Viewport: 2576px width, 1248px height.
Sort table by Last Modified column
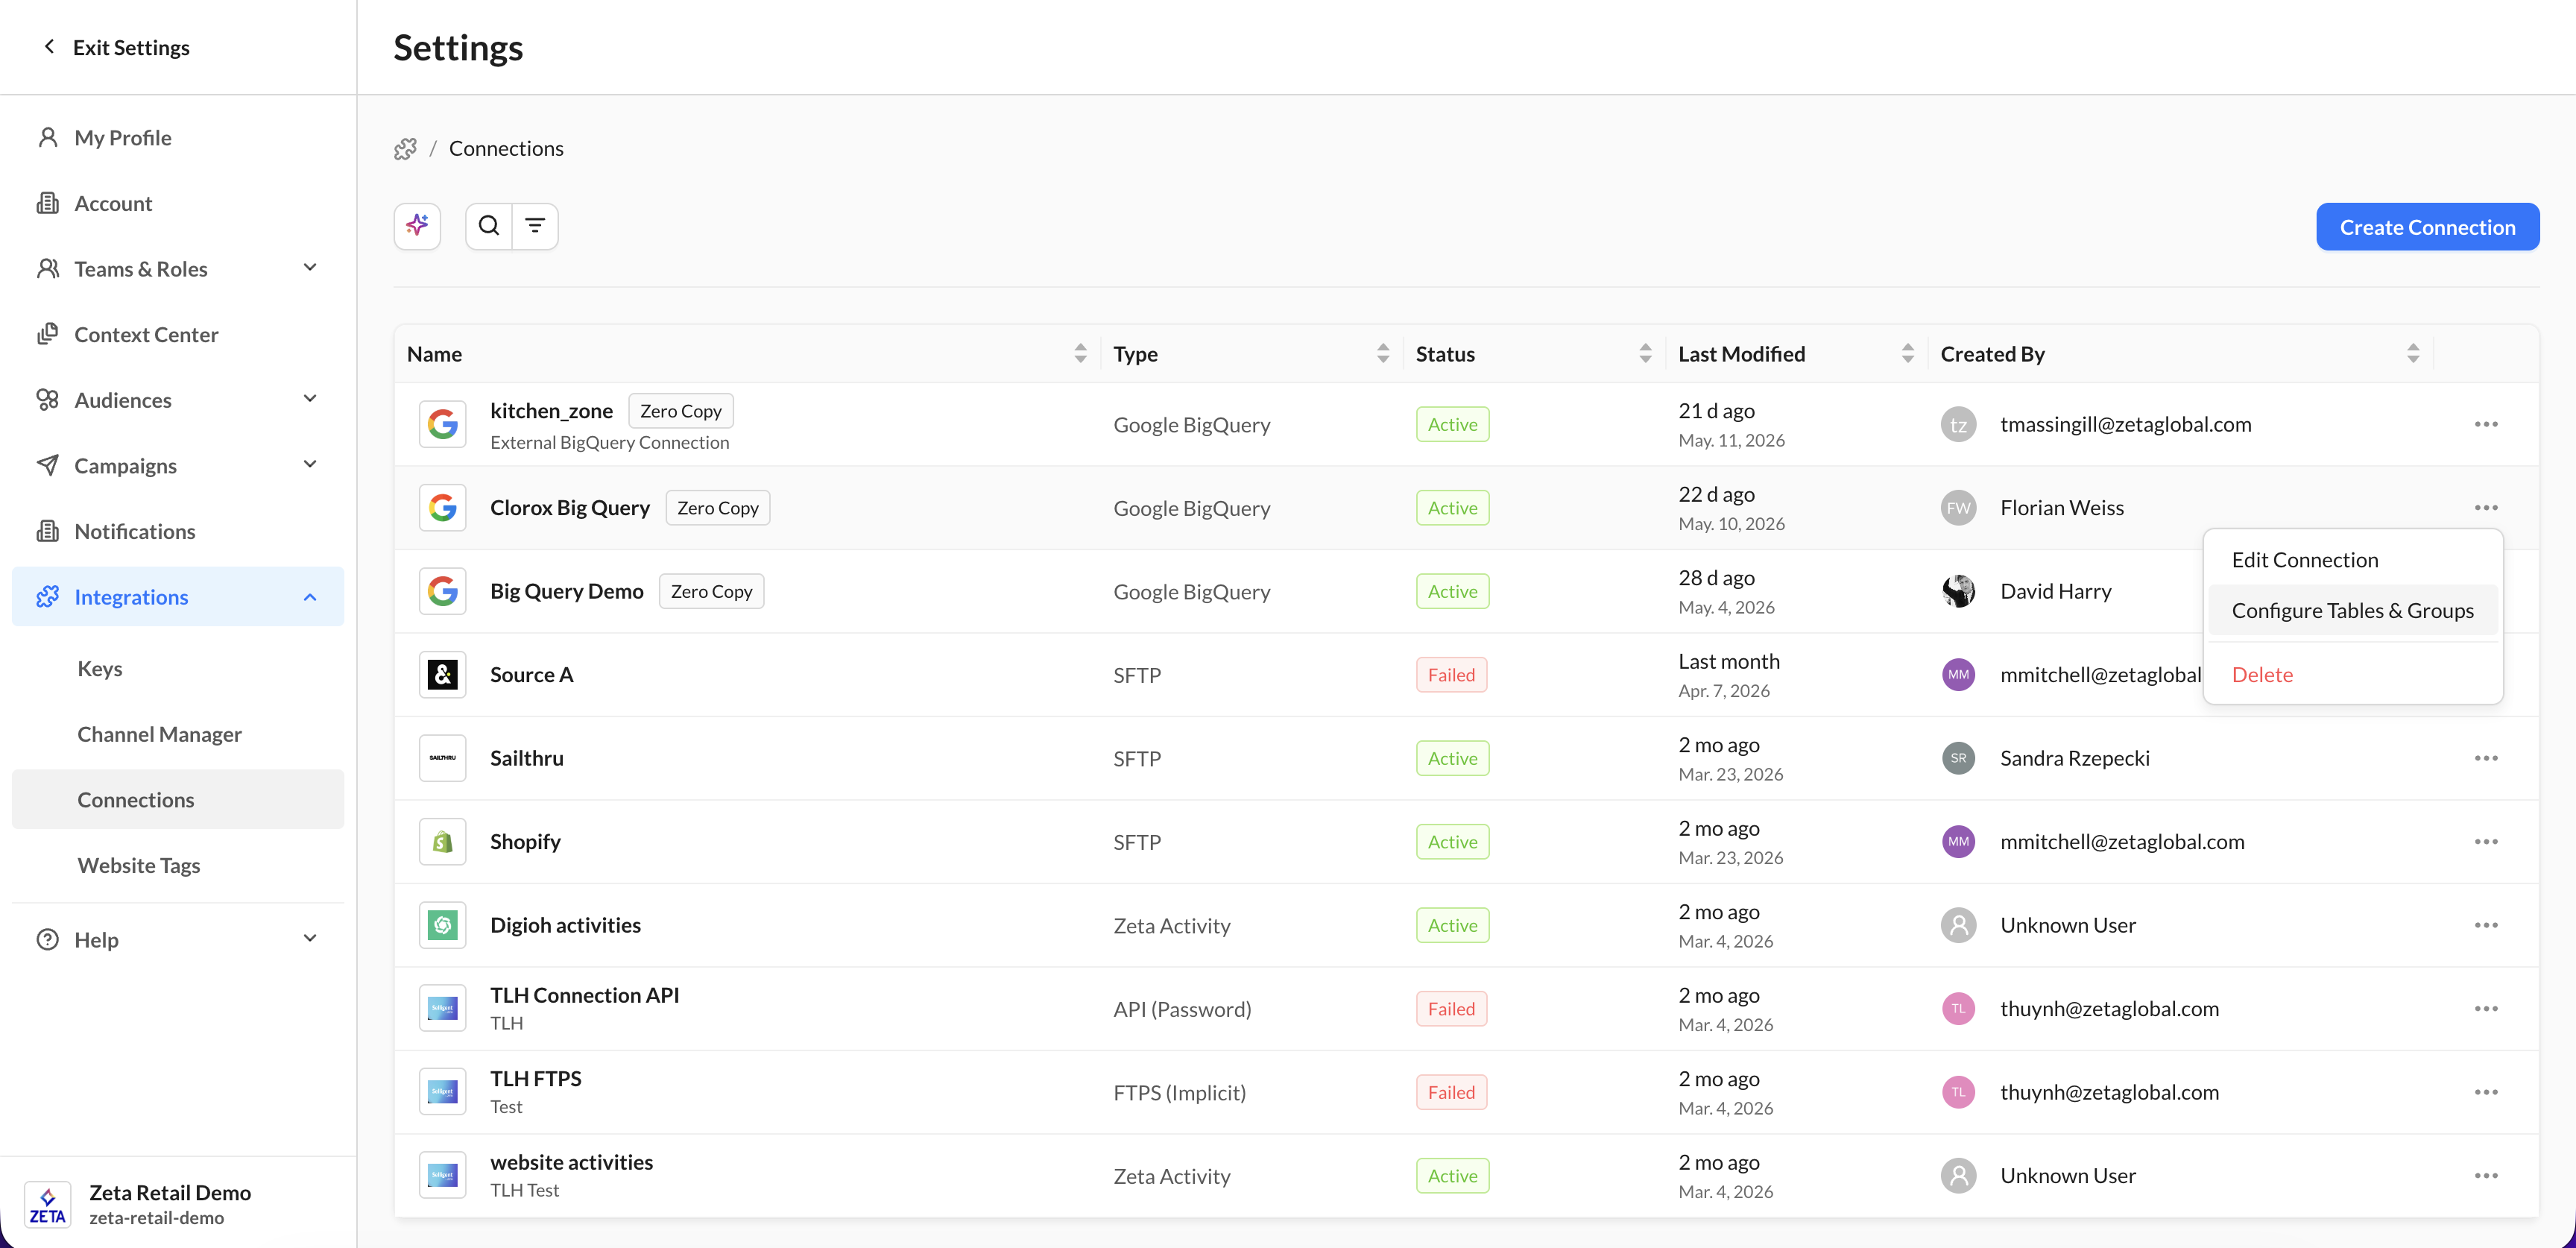(1907, 354)
